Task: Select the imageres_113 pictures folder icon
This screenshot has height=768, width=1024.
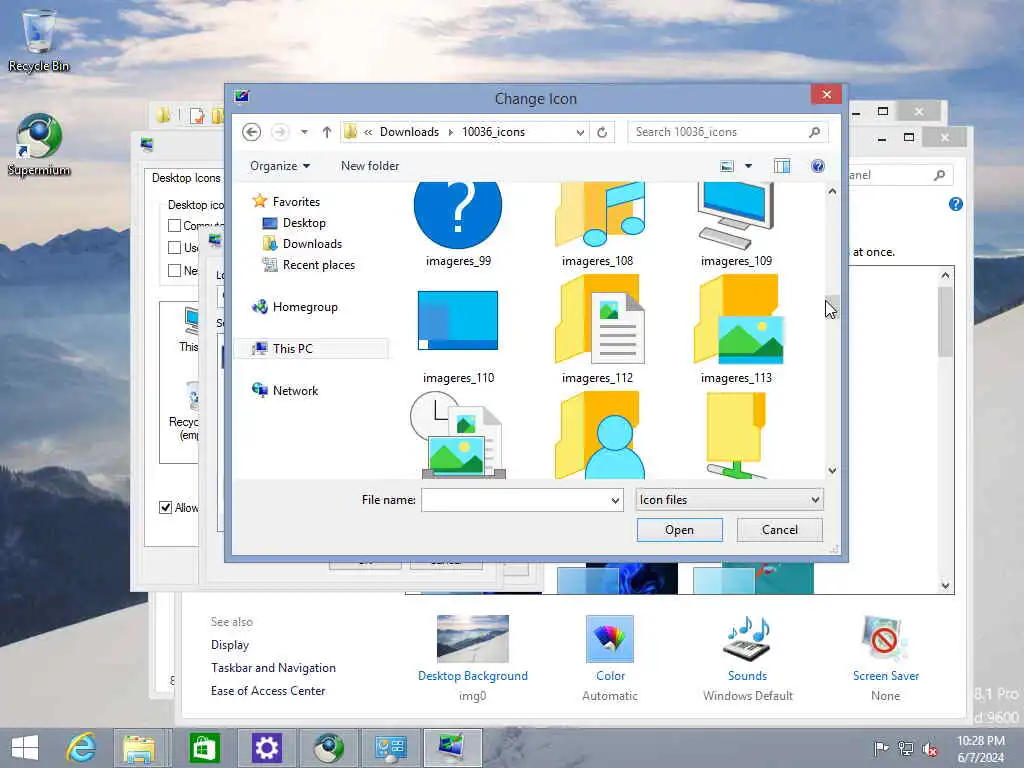Action: (736, 330)
